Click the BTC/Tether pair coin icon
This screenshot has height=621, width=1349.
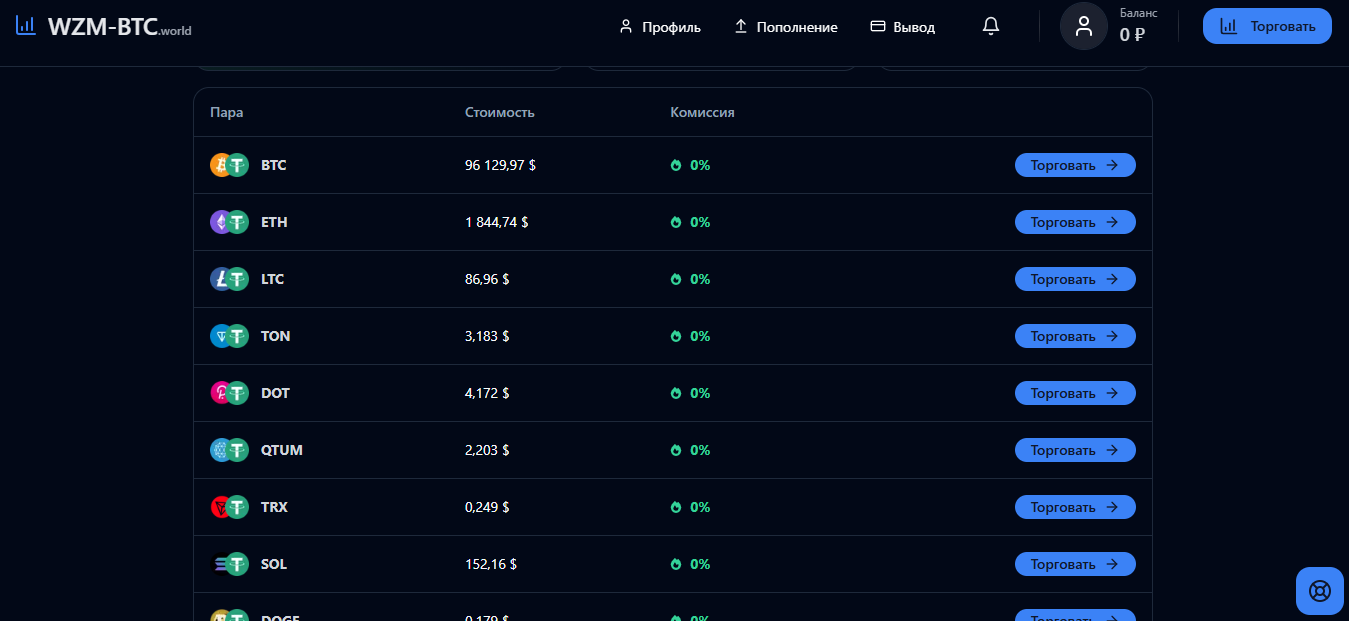pos(229,165)
